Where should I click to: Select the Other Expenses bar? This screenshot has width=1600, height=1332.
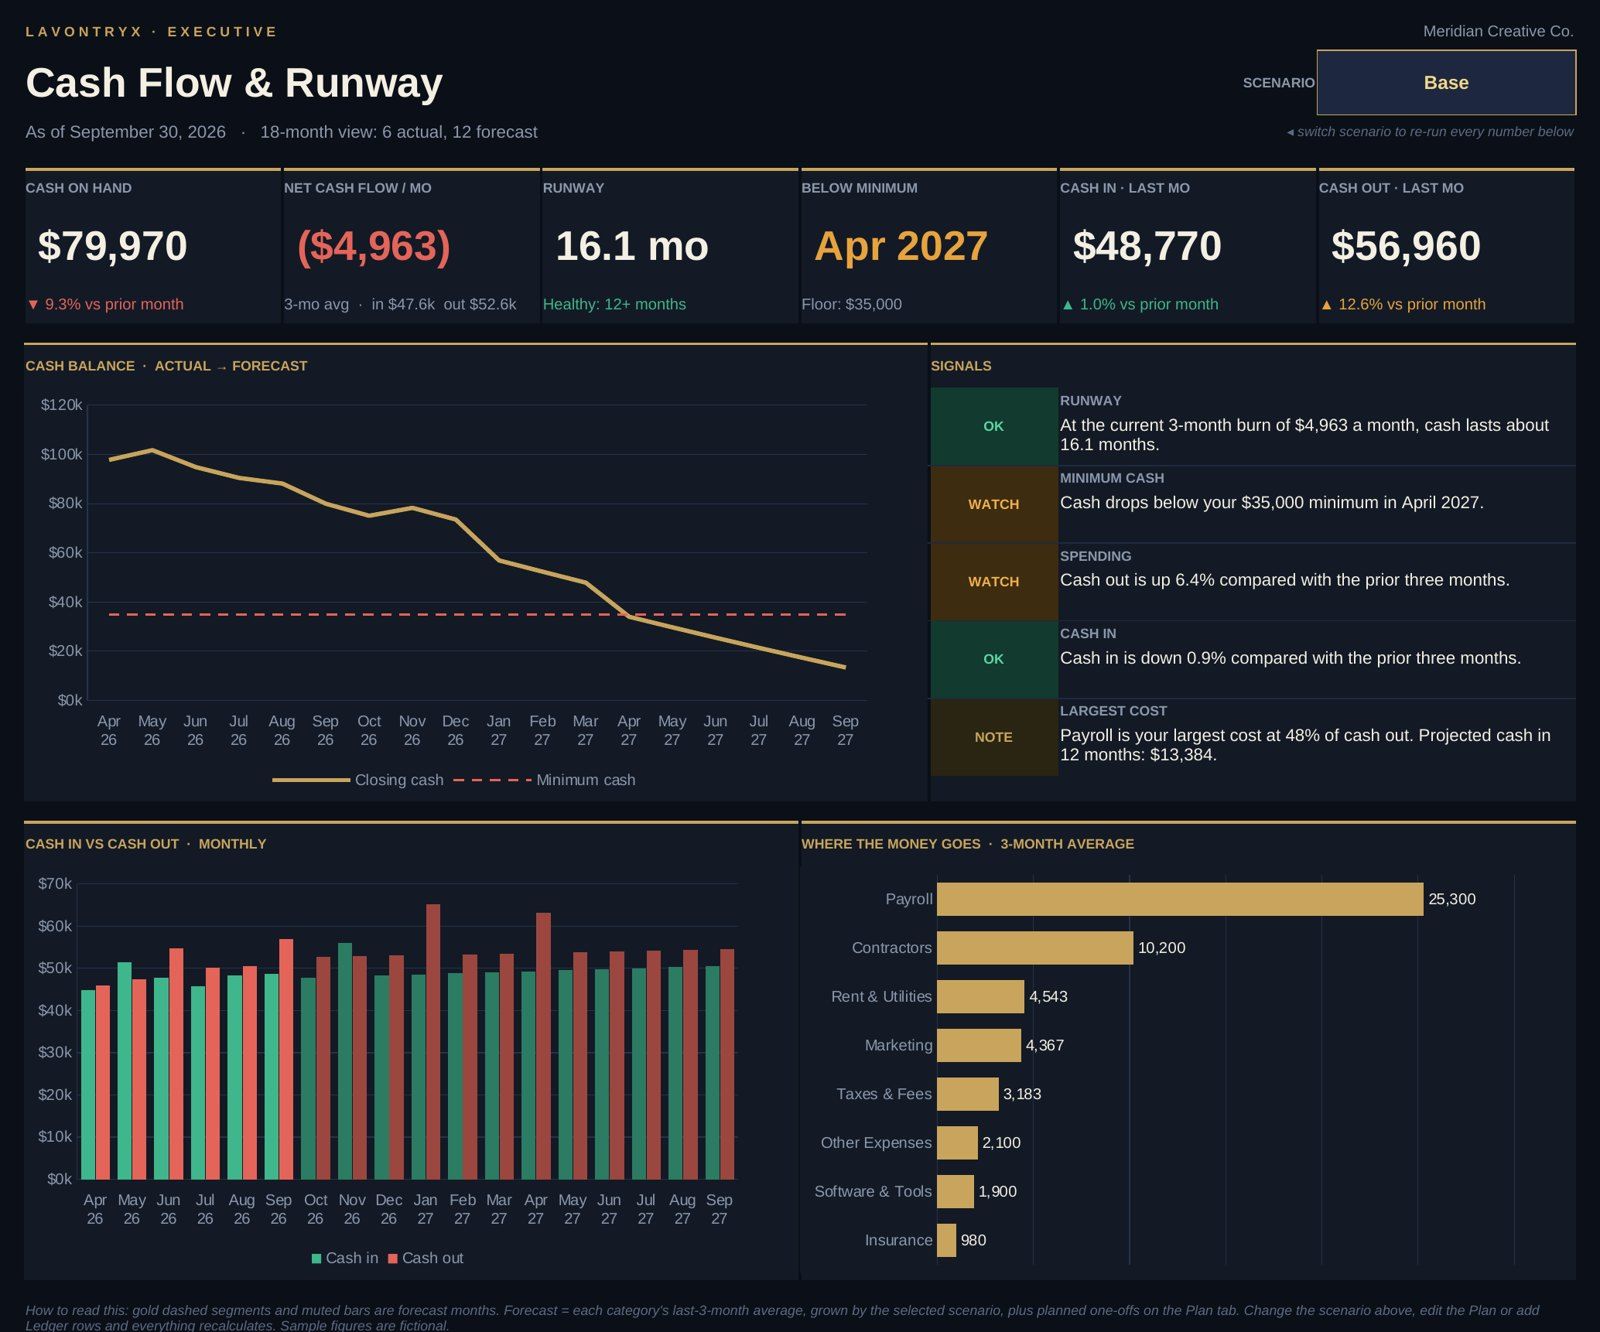click(x=957, y=1143)
